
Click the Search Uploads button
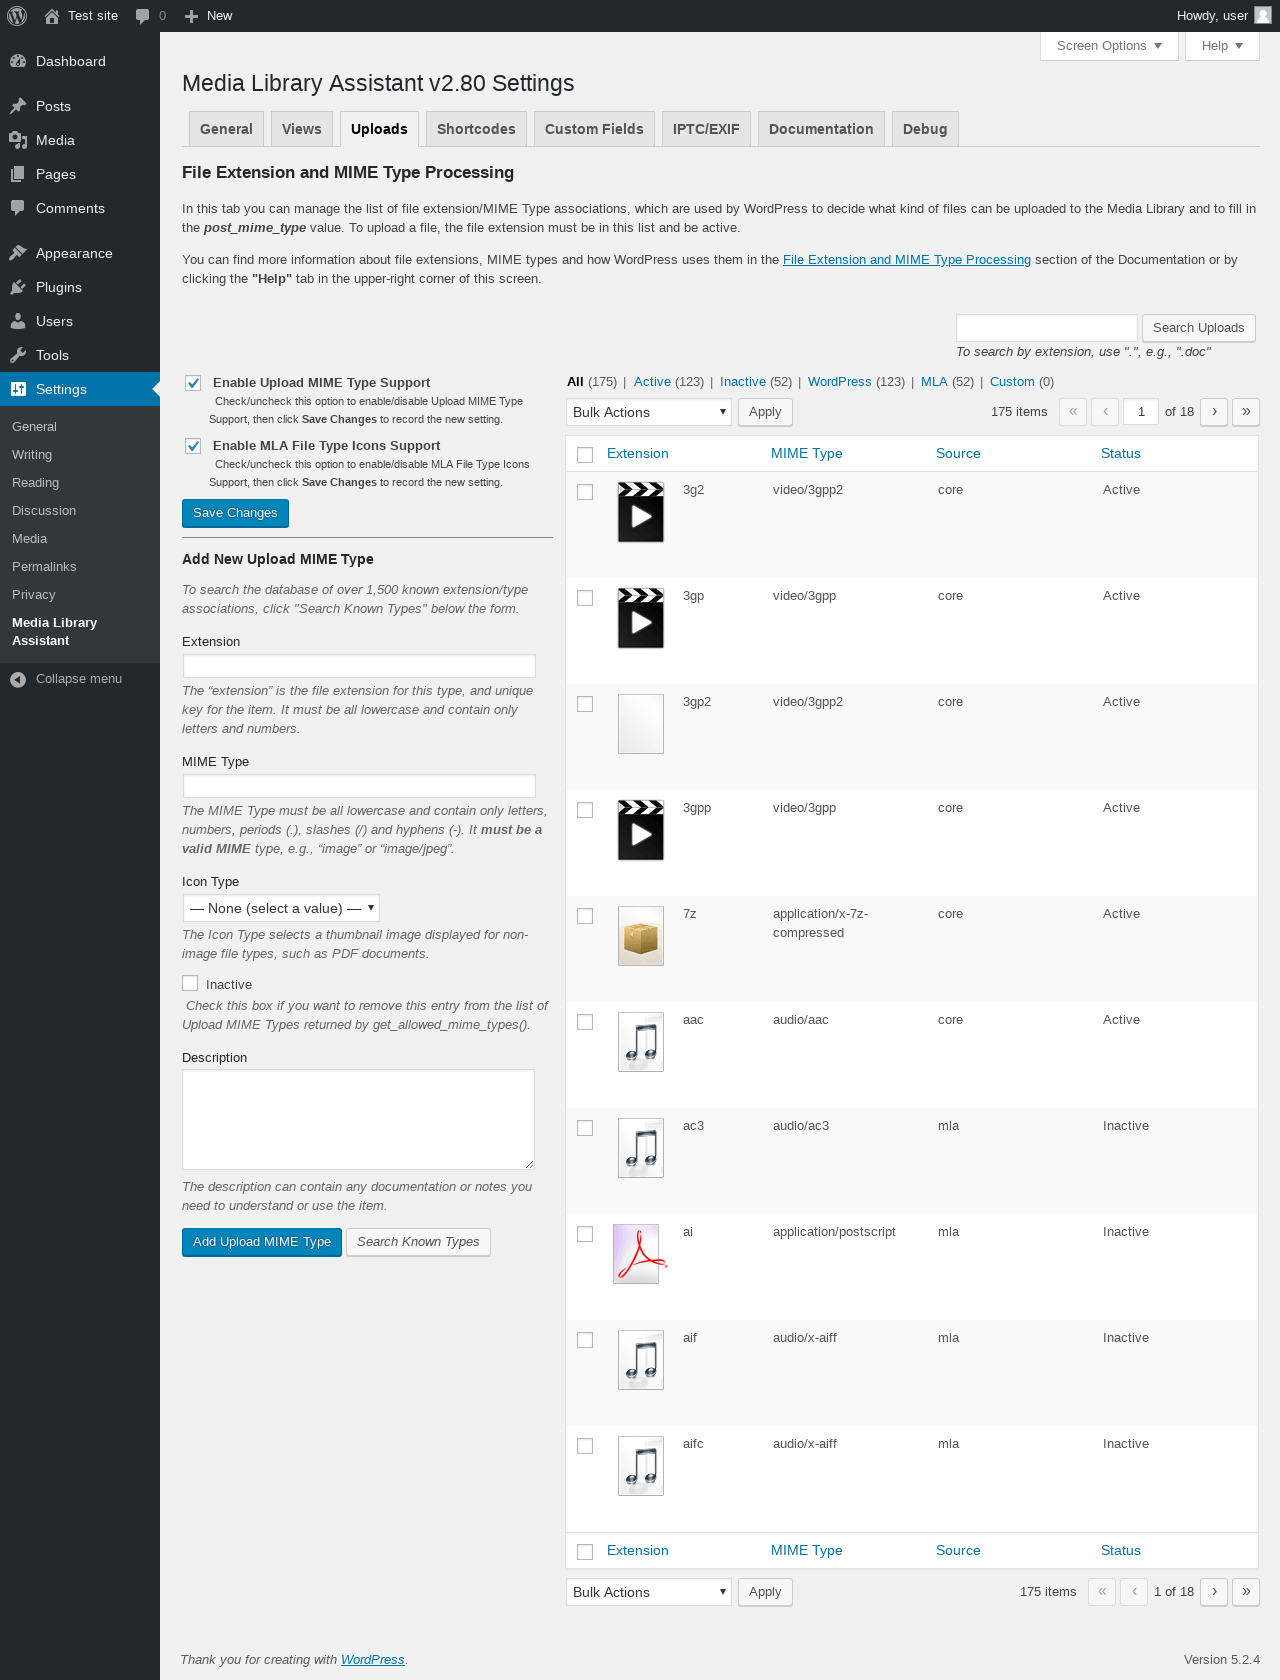(x=1198, y=328)
